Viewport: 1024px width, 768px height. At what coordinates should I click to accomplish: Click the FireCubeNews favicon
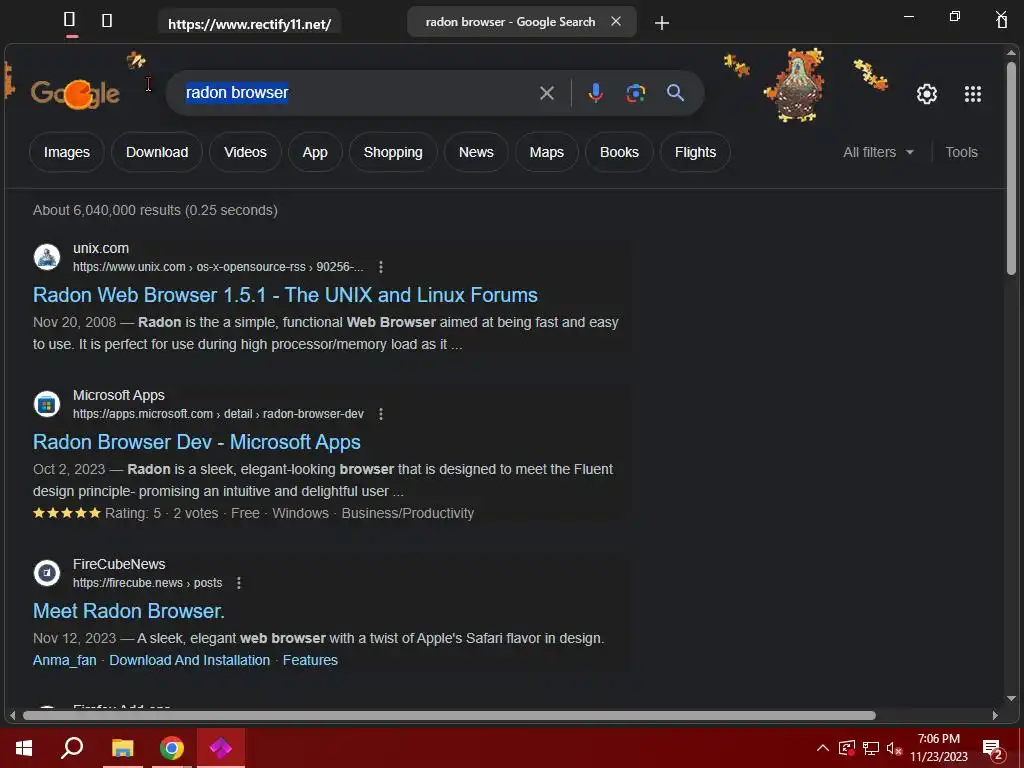coord(47,573)
